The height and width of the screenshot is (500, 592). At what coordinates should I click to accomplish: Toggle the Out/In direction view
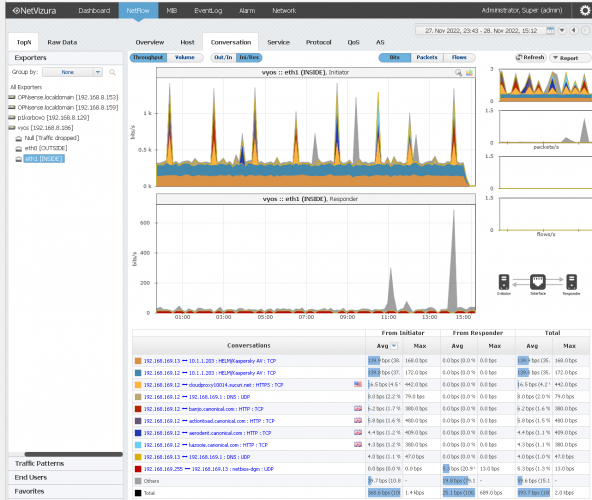(x=223, y=57)
